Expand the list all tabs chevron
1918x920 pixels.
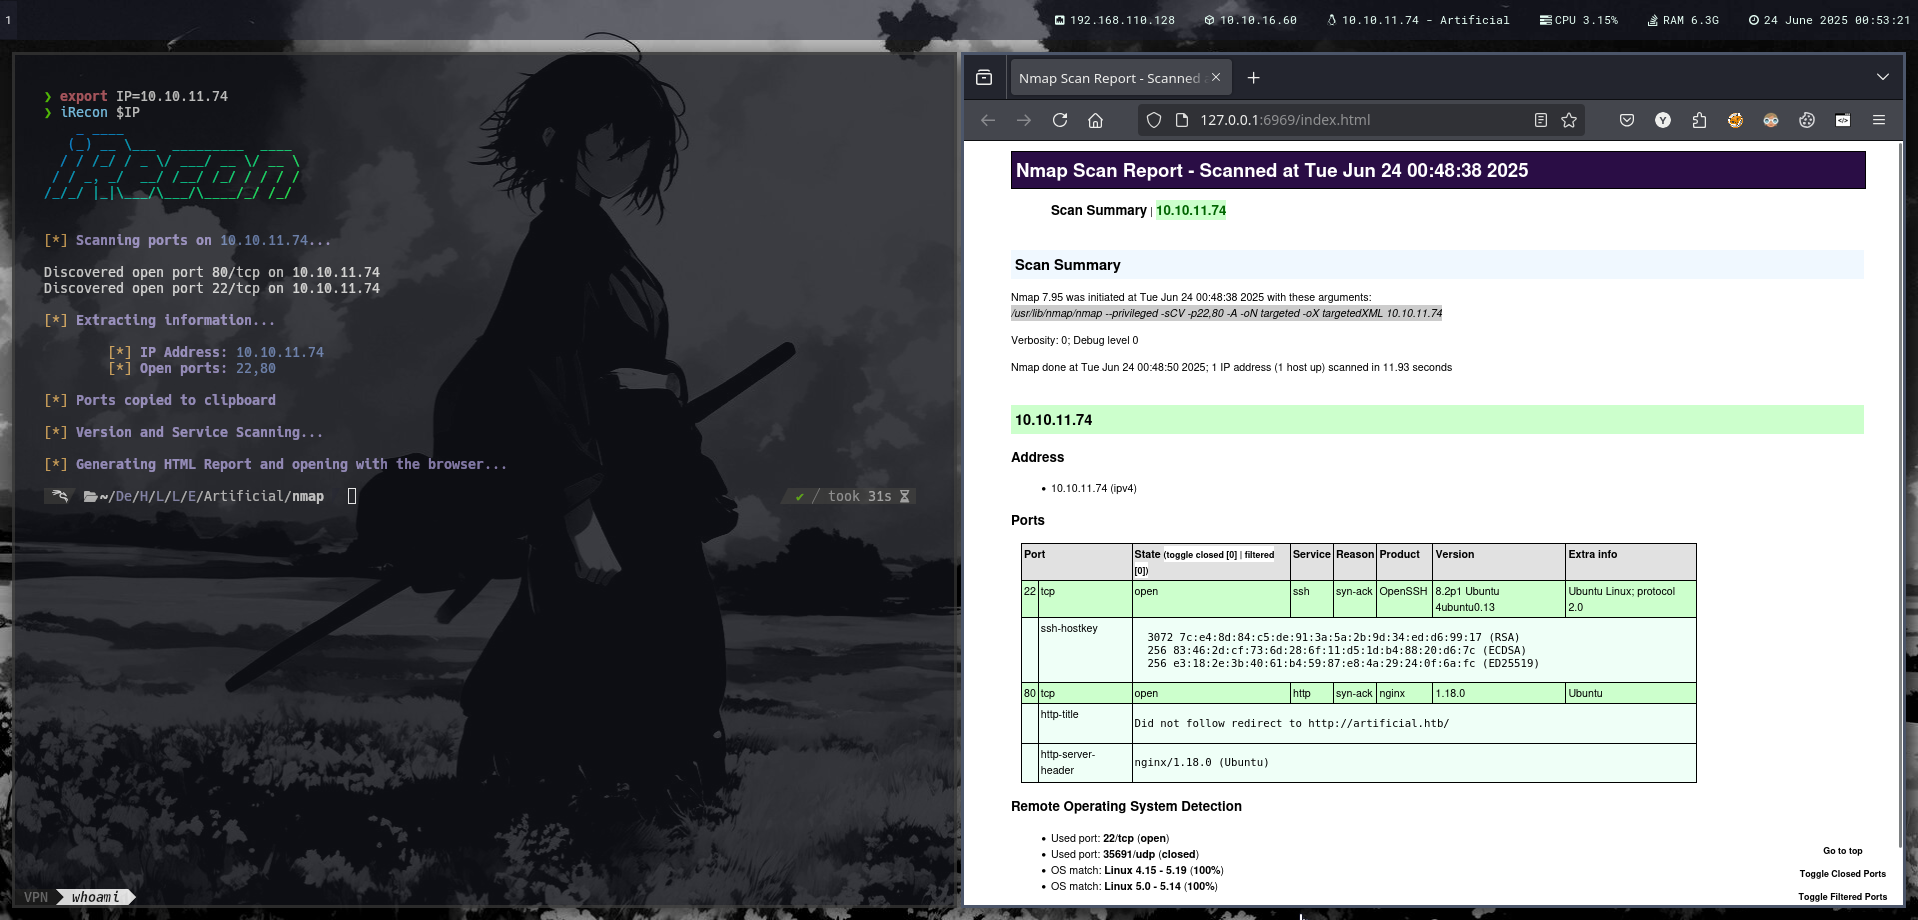[x=1883, y=78]
